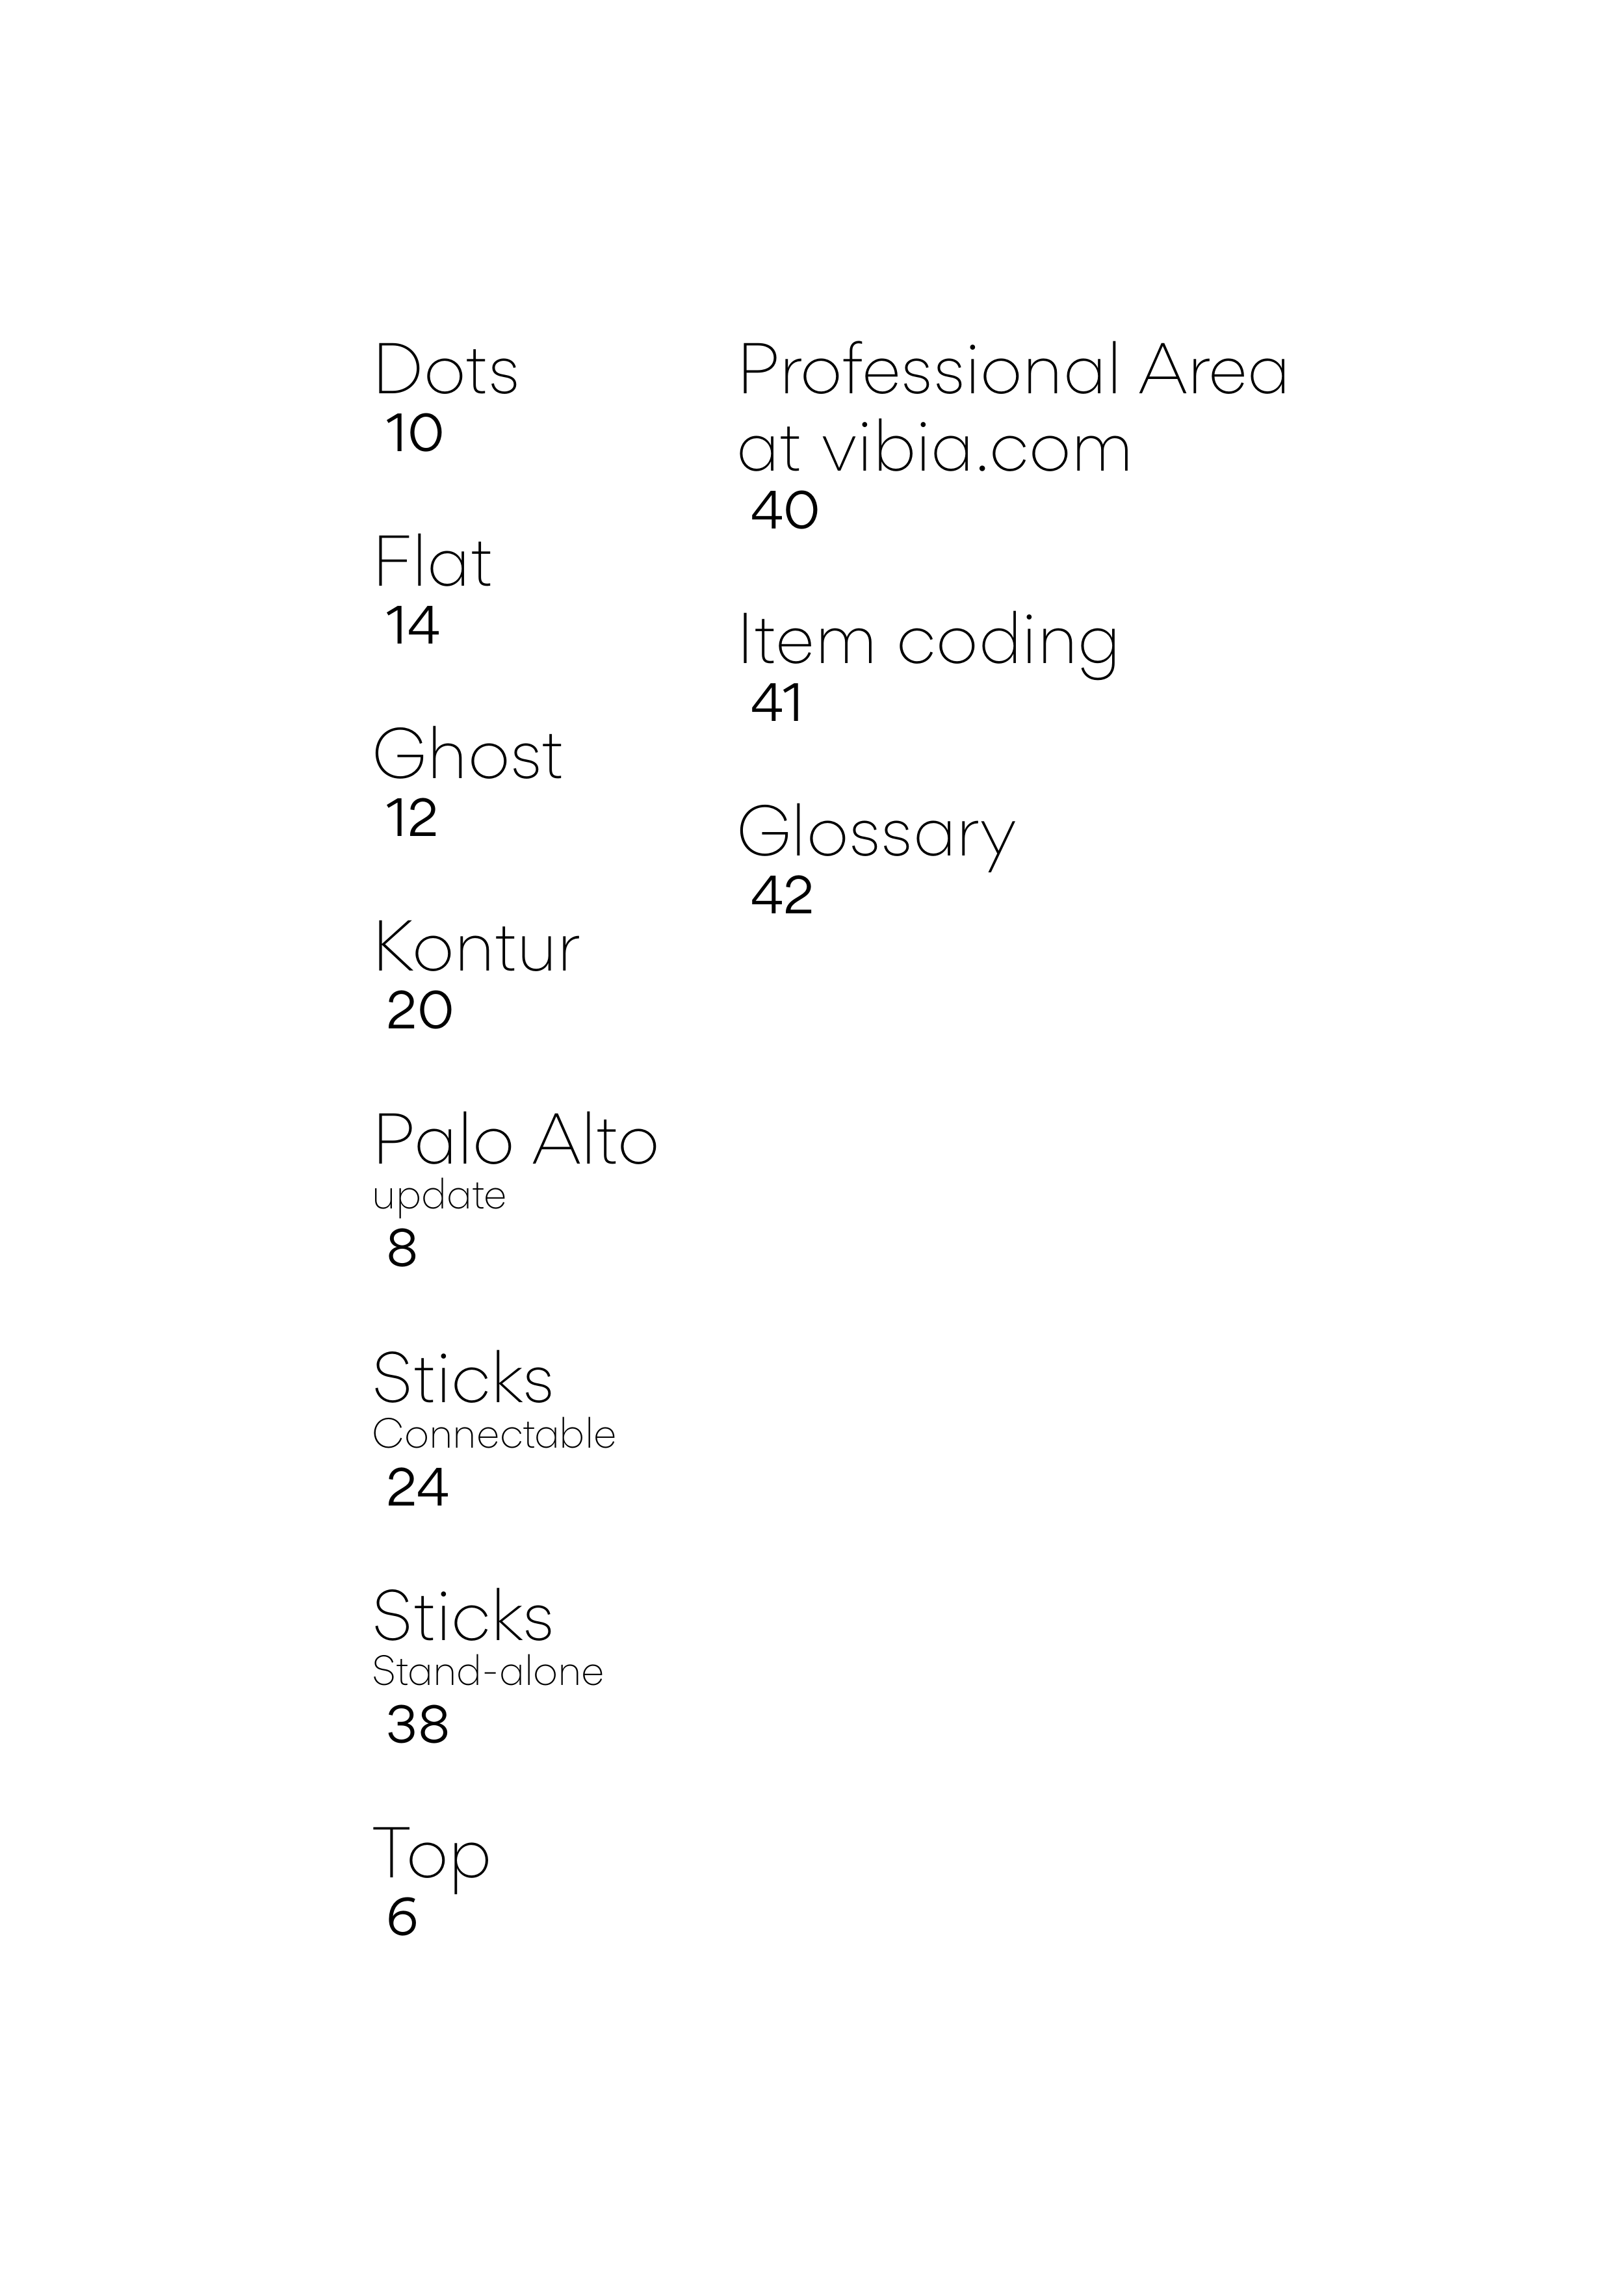Click the 'update' subtitle under Palo Alto
Image resolution: width=1623 pixels, height=2296 pixels.
[x=439, y=1196]
